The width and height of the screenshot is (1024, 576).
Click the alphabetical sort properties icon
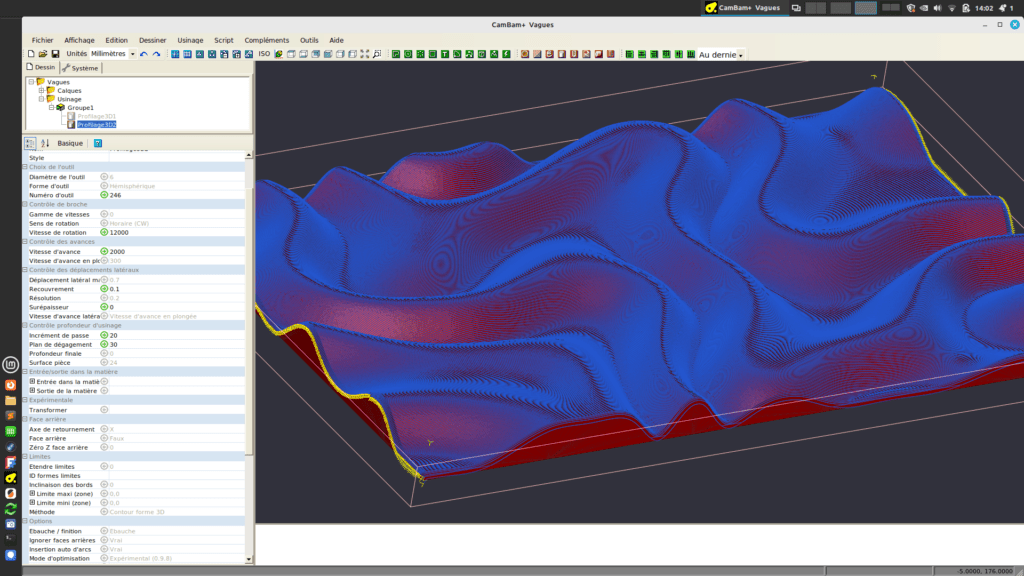point(45,143)
